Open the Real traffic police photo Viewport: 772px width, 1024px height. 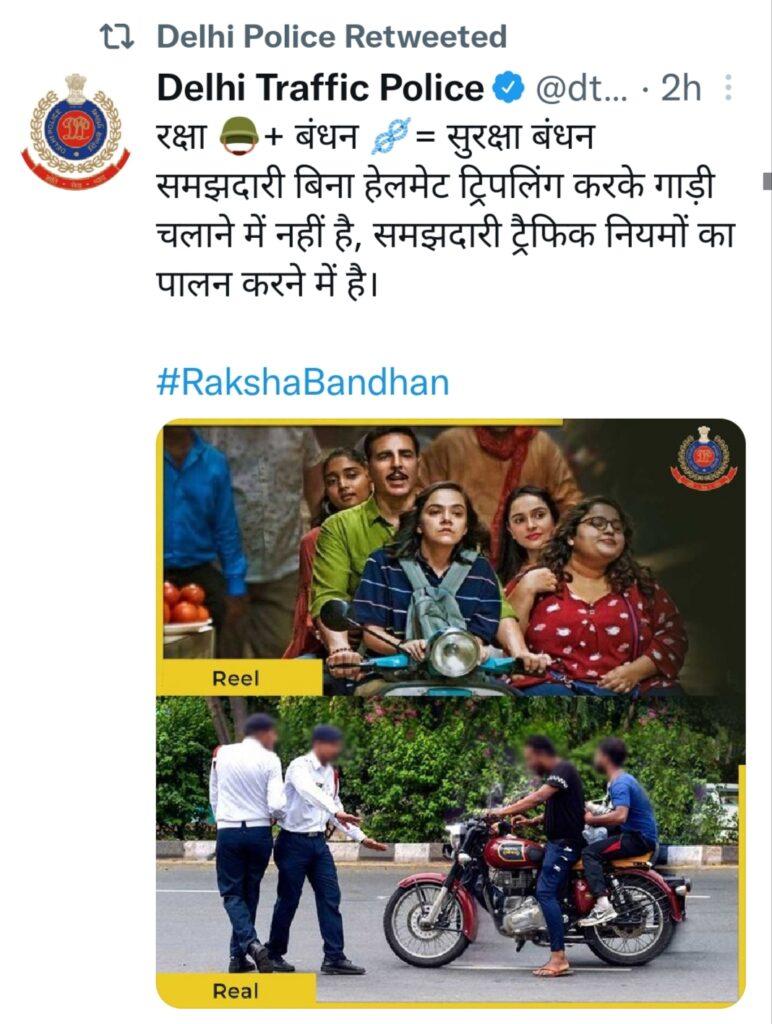coord(450,852)
